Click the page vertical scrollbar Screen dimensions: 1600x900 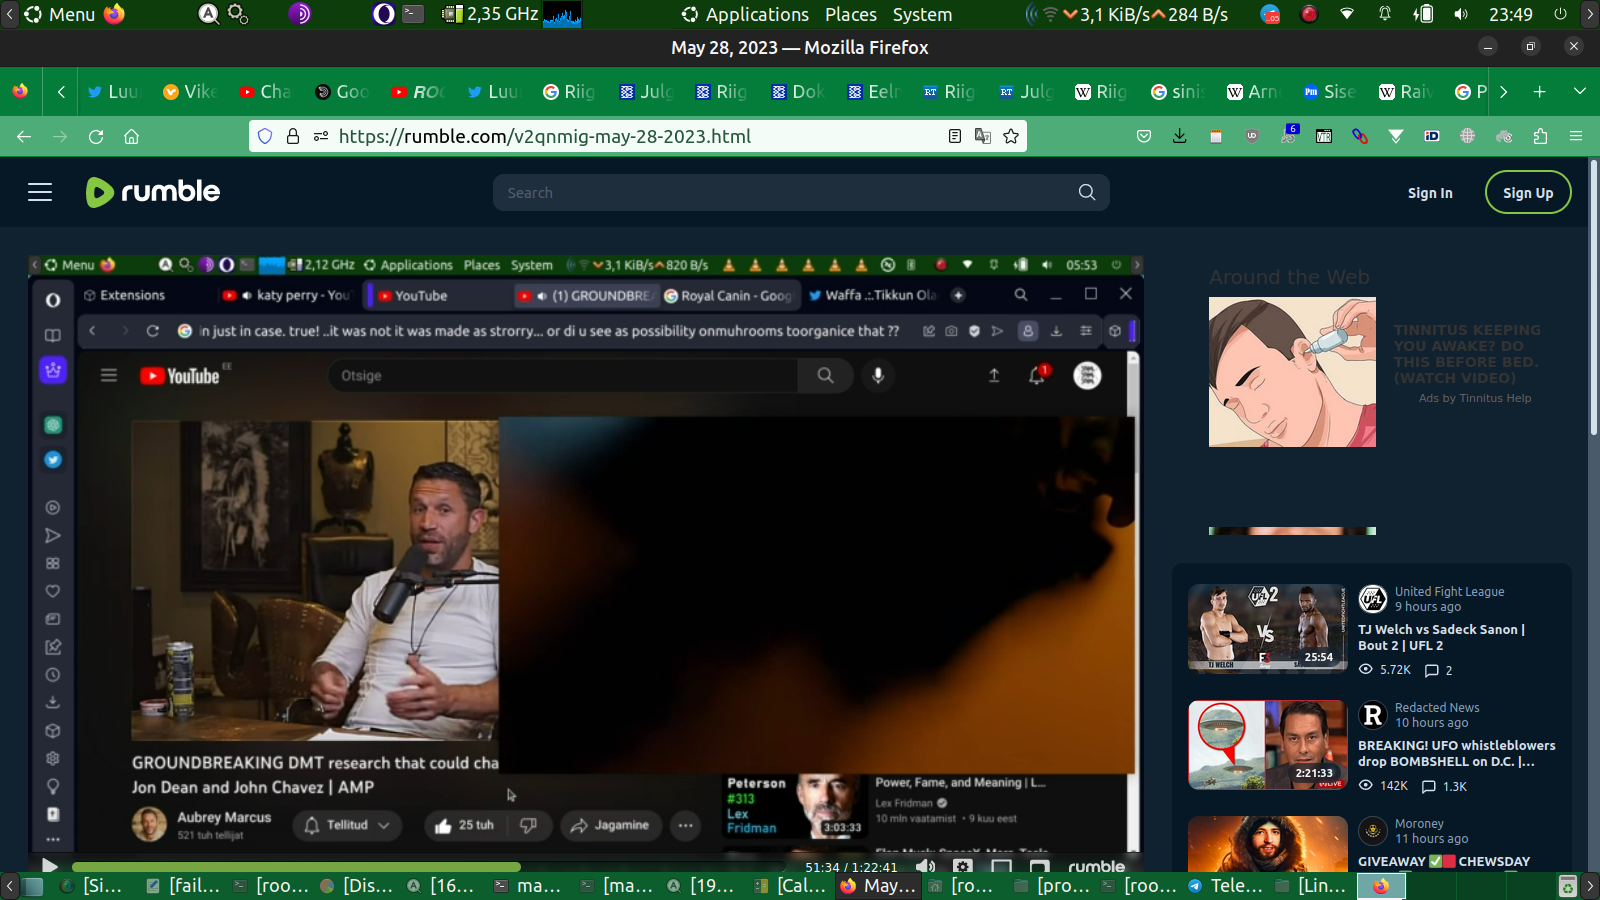pos(1594,297)
